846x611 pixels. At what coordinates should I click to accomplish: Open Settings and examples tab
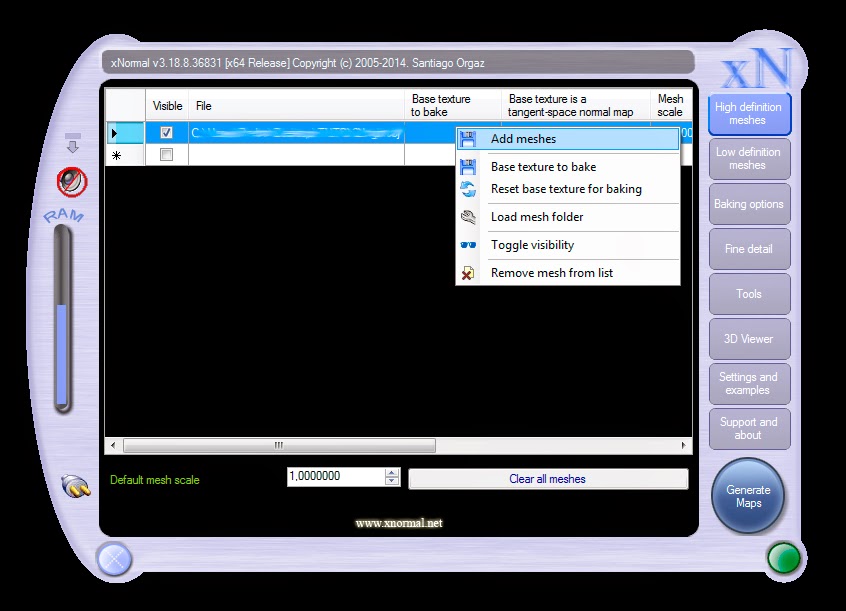point(749,384)
